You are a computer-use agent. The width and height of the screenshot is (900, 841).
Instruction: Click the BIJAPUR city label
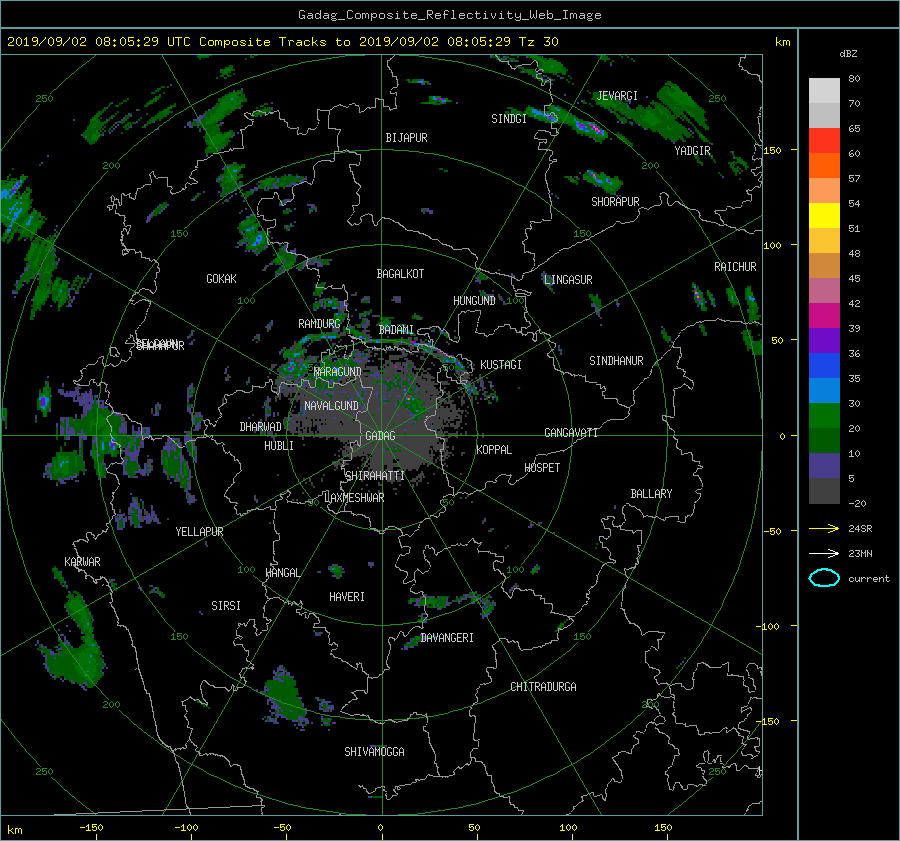pyautogui.click(x=406, y=138)
